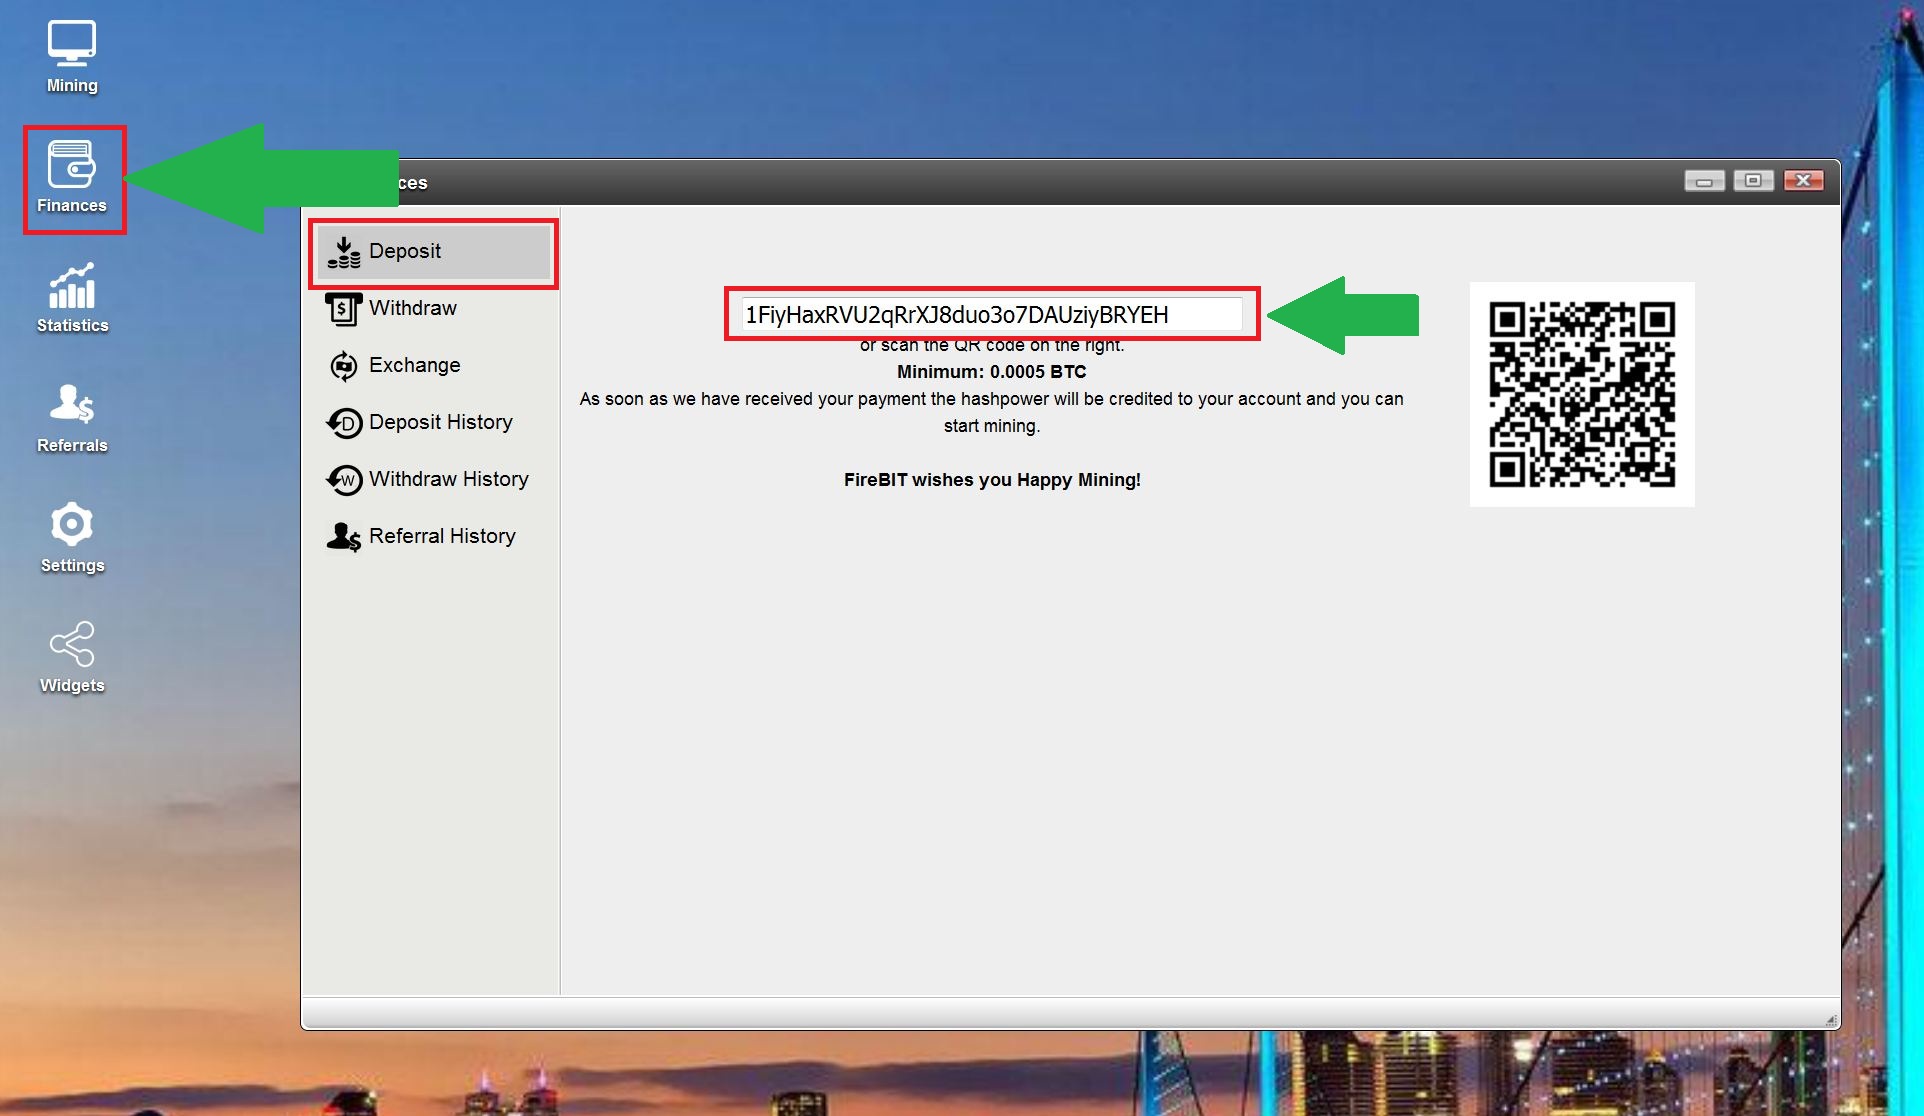Click the Deposit coins icon
Viewport: 1924px width, 1116px height.
click(344, 252)
